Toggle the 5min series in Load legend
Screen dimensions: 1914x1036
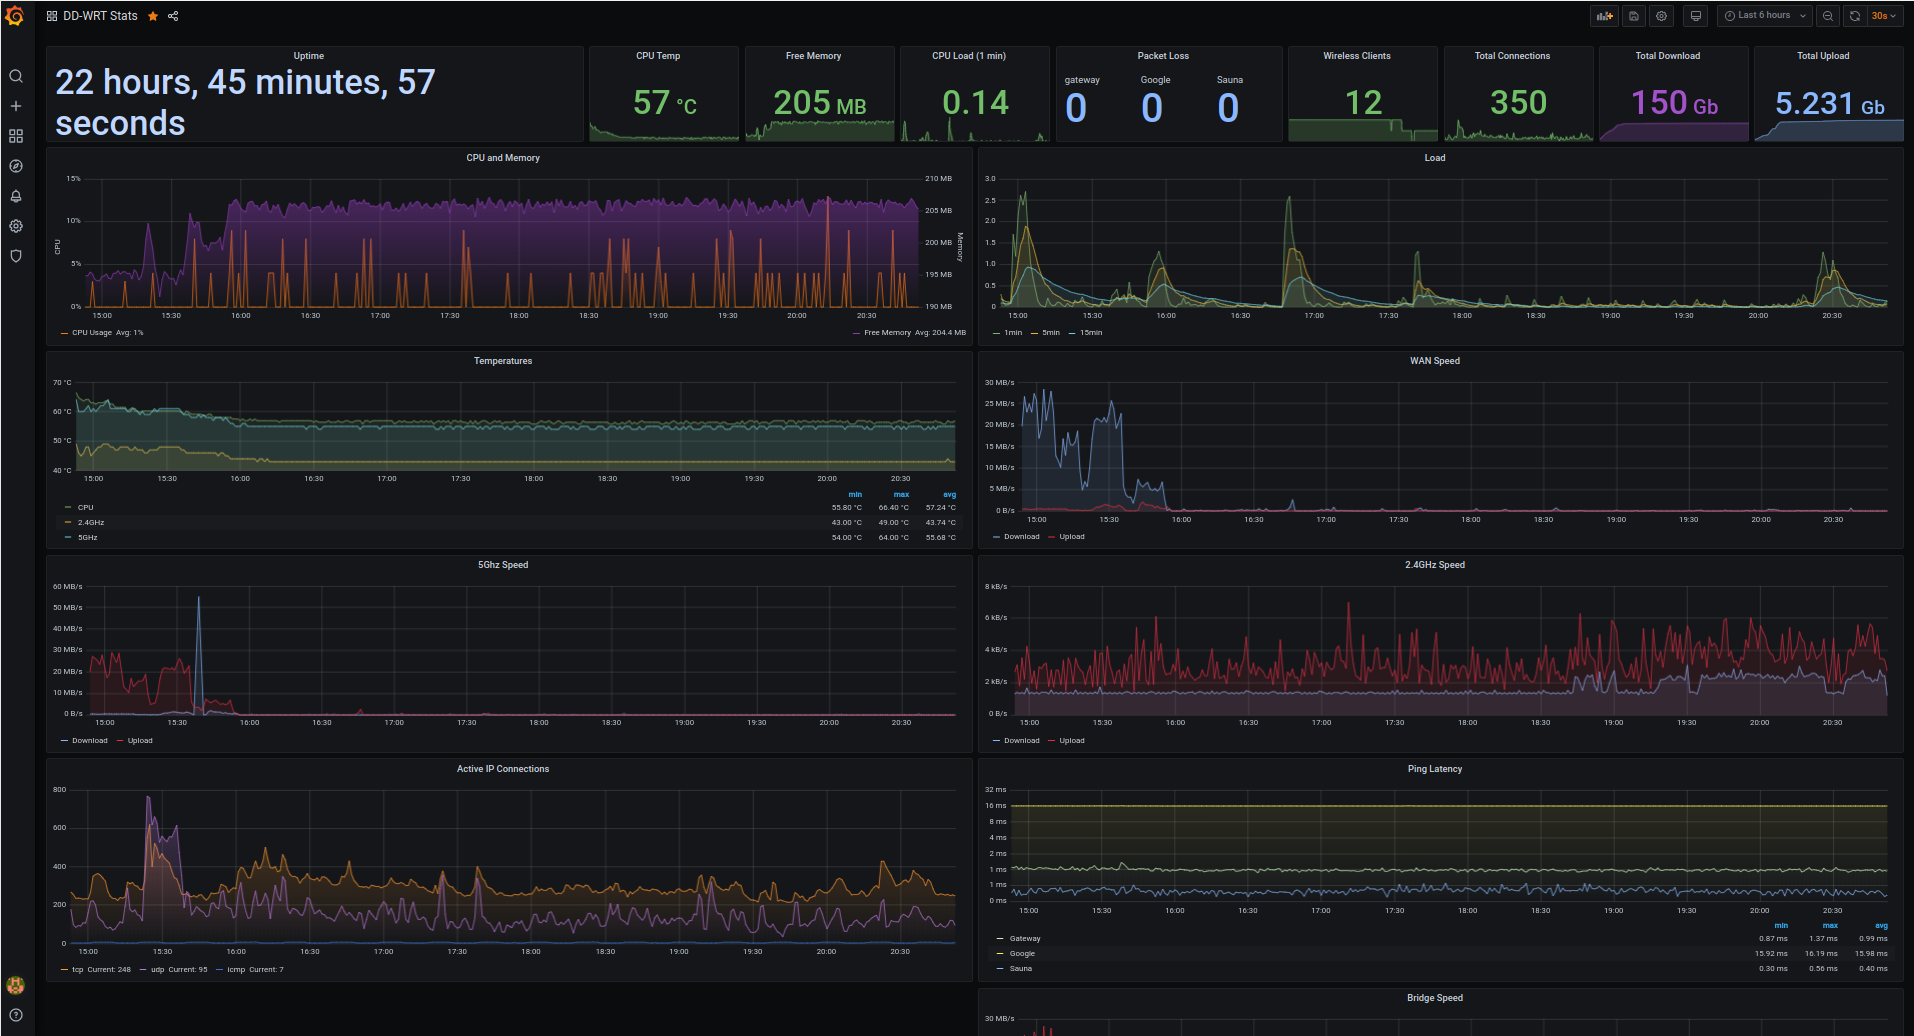1051,333
